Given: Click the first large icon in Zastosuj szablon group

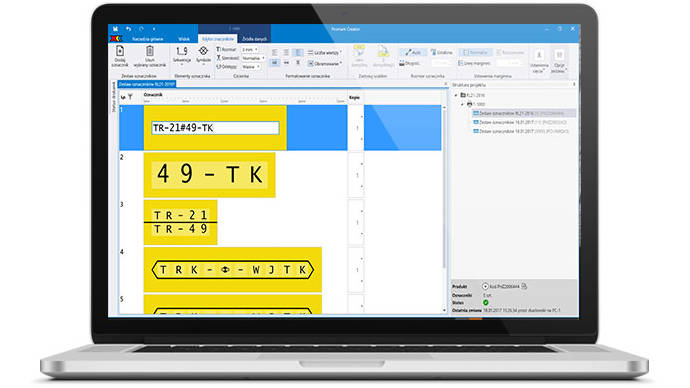Looking at the screenshot, I should (359, 52).
